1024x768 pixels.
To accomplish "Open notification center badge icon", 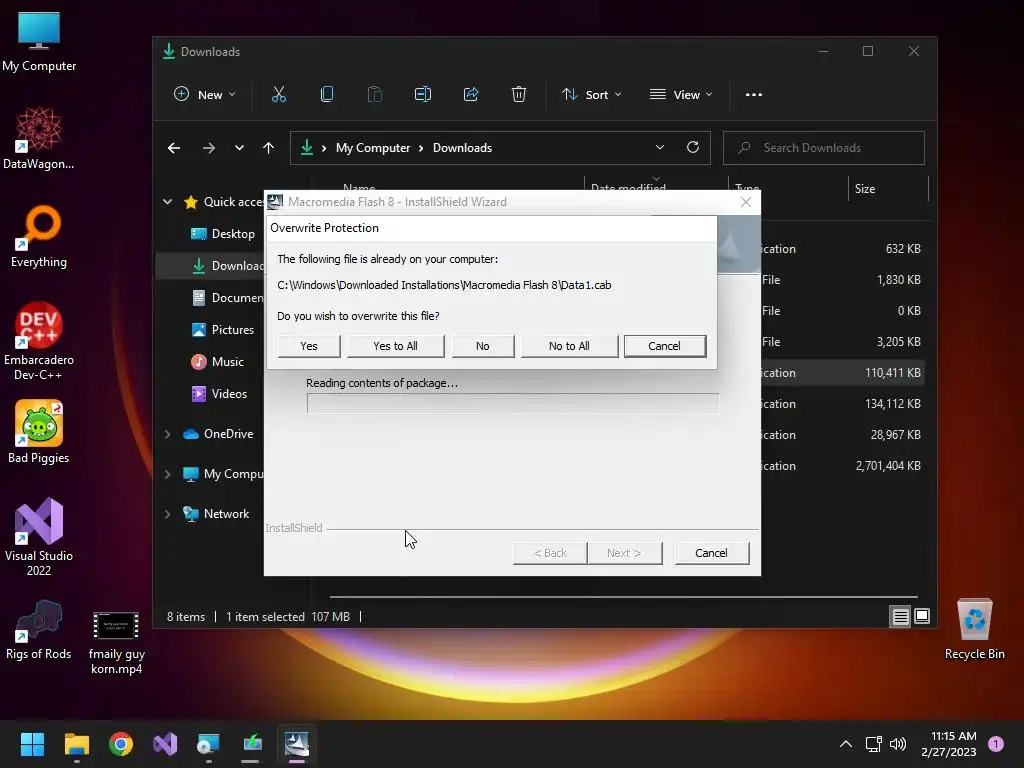I will (996, 744).
